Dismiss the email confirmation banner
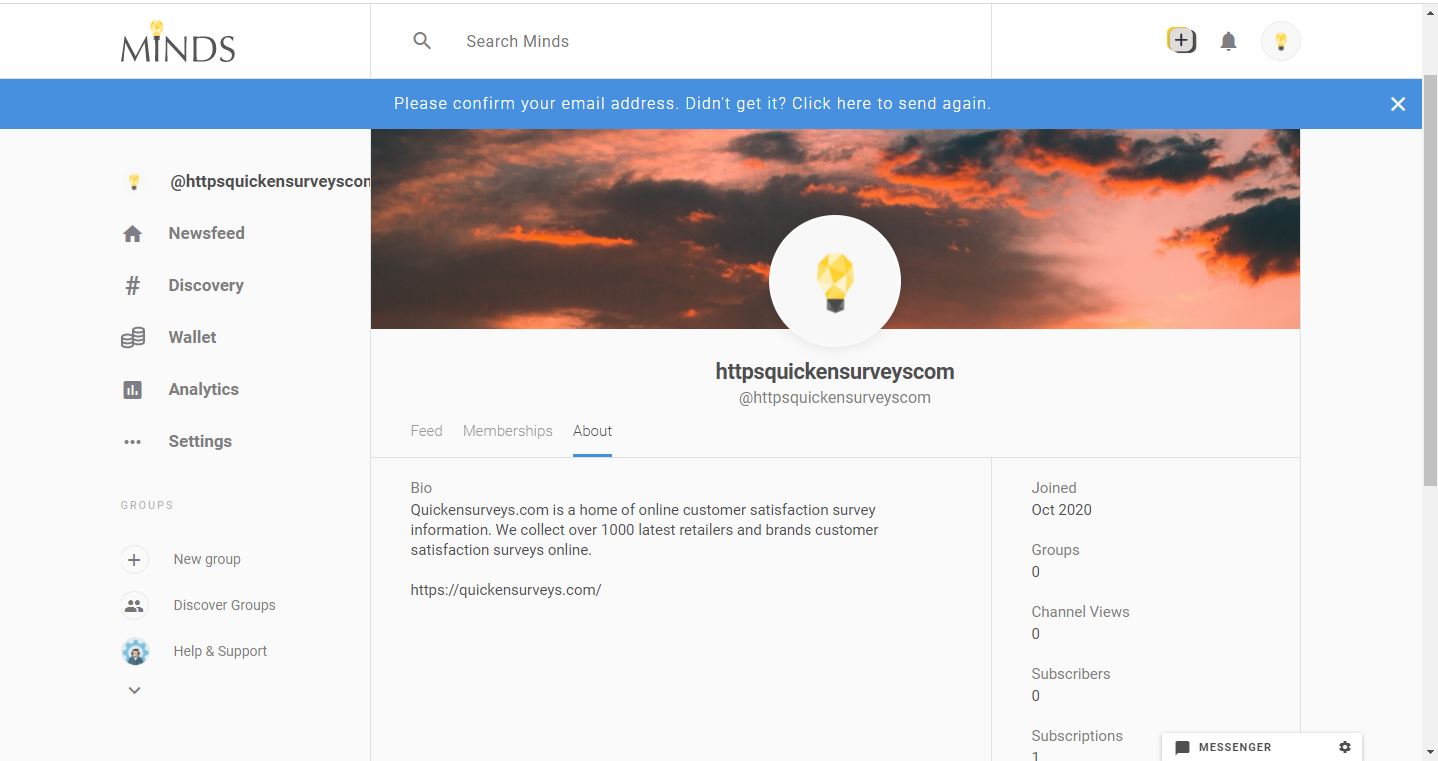The height and width of the screenshot is (761, 1438). click(x=1398, y=104)
